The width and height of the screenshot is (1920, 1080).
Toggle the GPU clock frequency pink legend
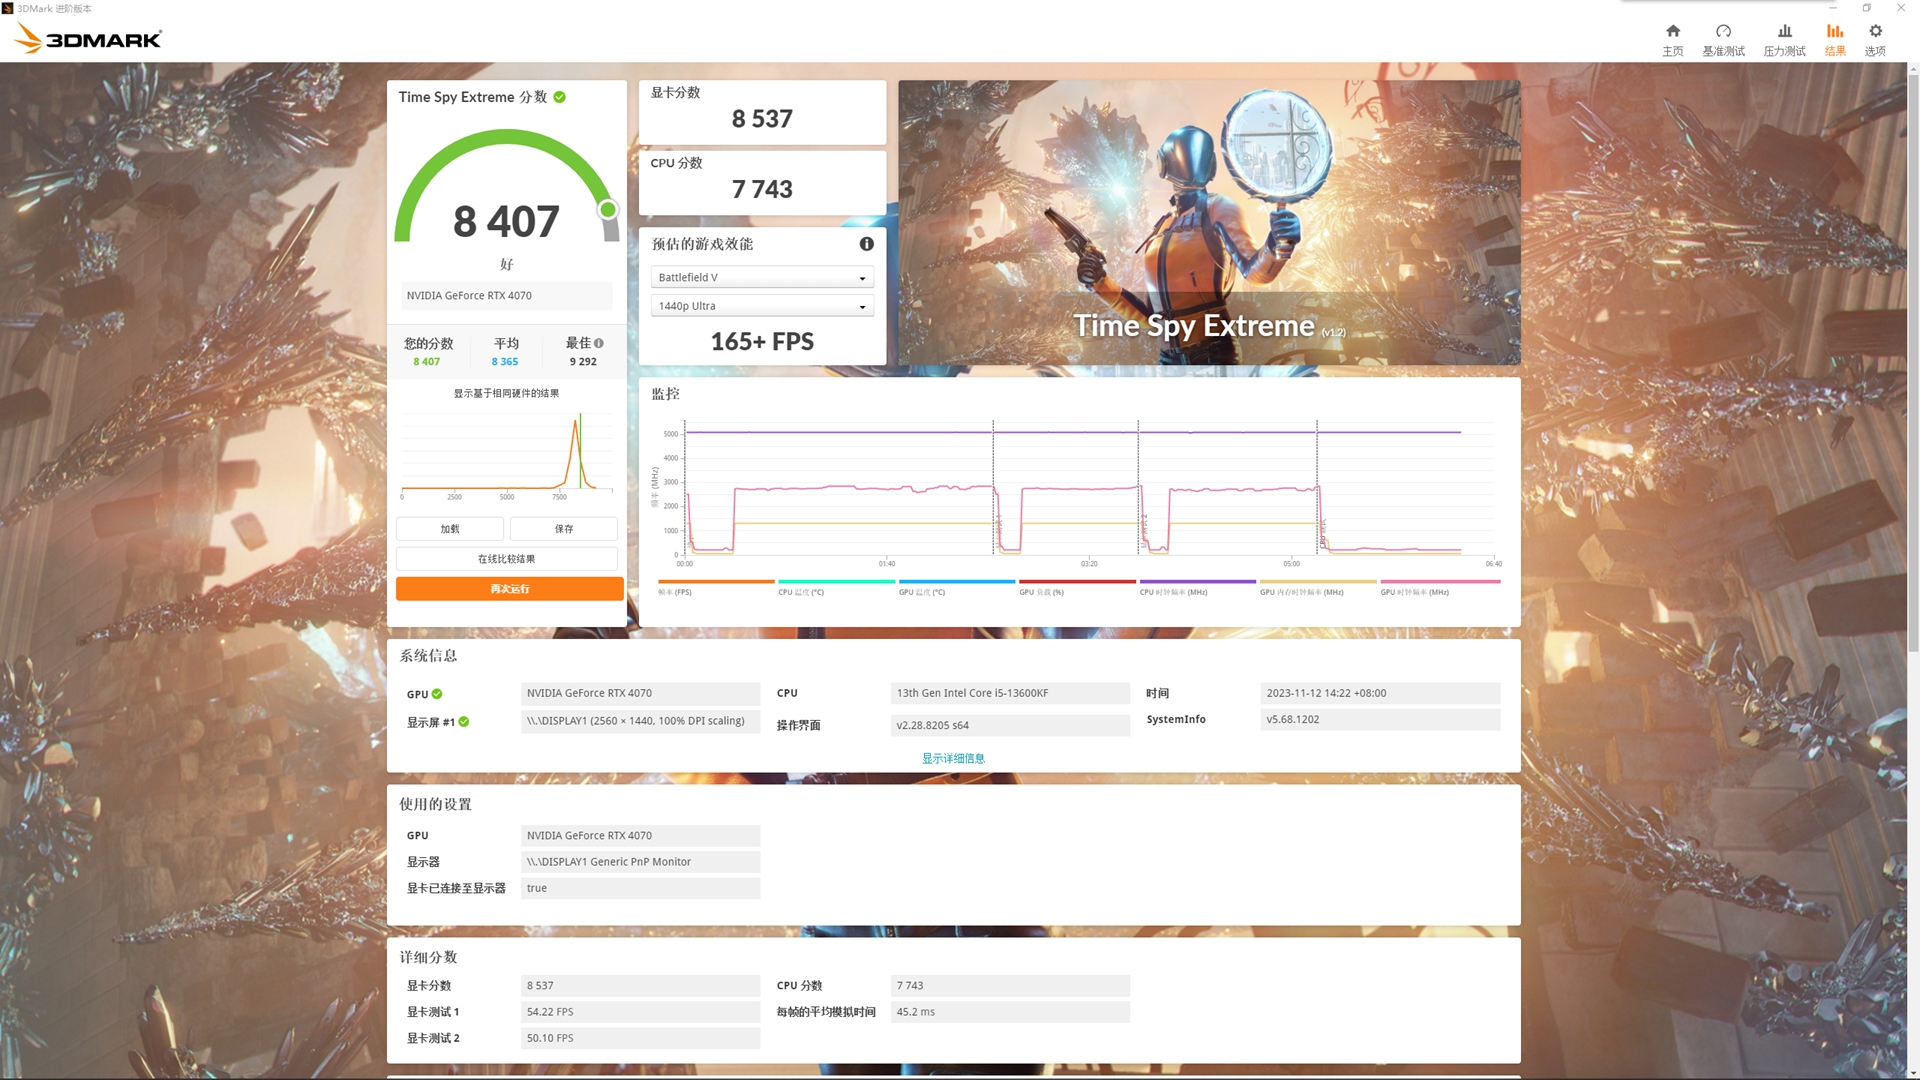1414,592
